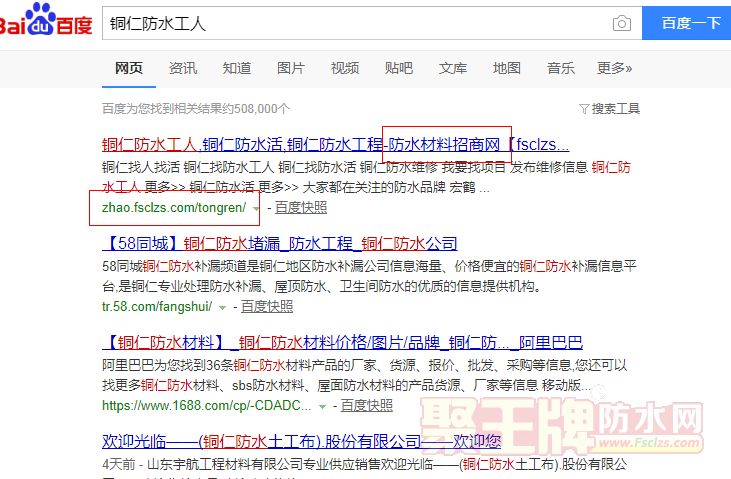Open the 欢迎光临——(铜仁防水土工布) result

(301, 441)
